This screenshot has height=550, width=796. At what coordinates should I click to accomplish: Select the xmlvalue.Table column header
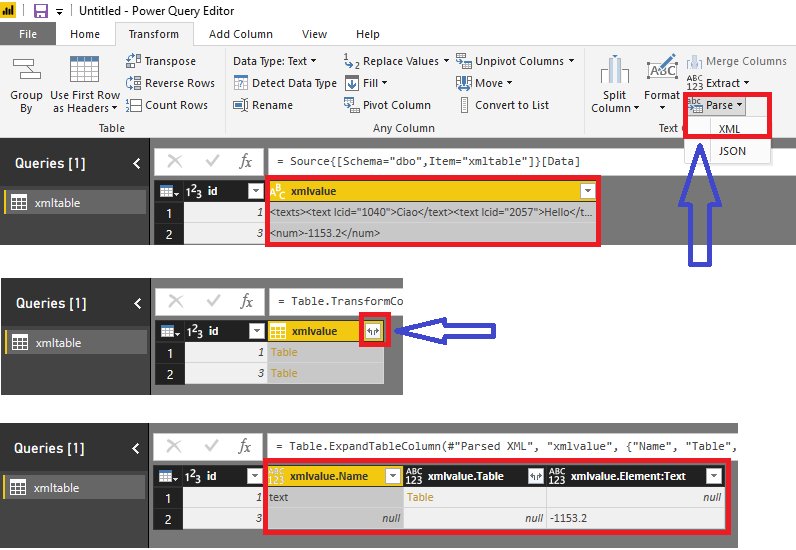474,476
